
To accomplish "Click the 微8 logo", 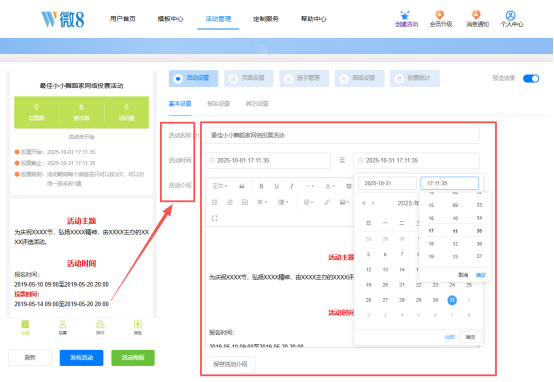I will coord(63,19).
